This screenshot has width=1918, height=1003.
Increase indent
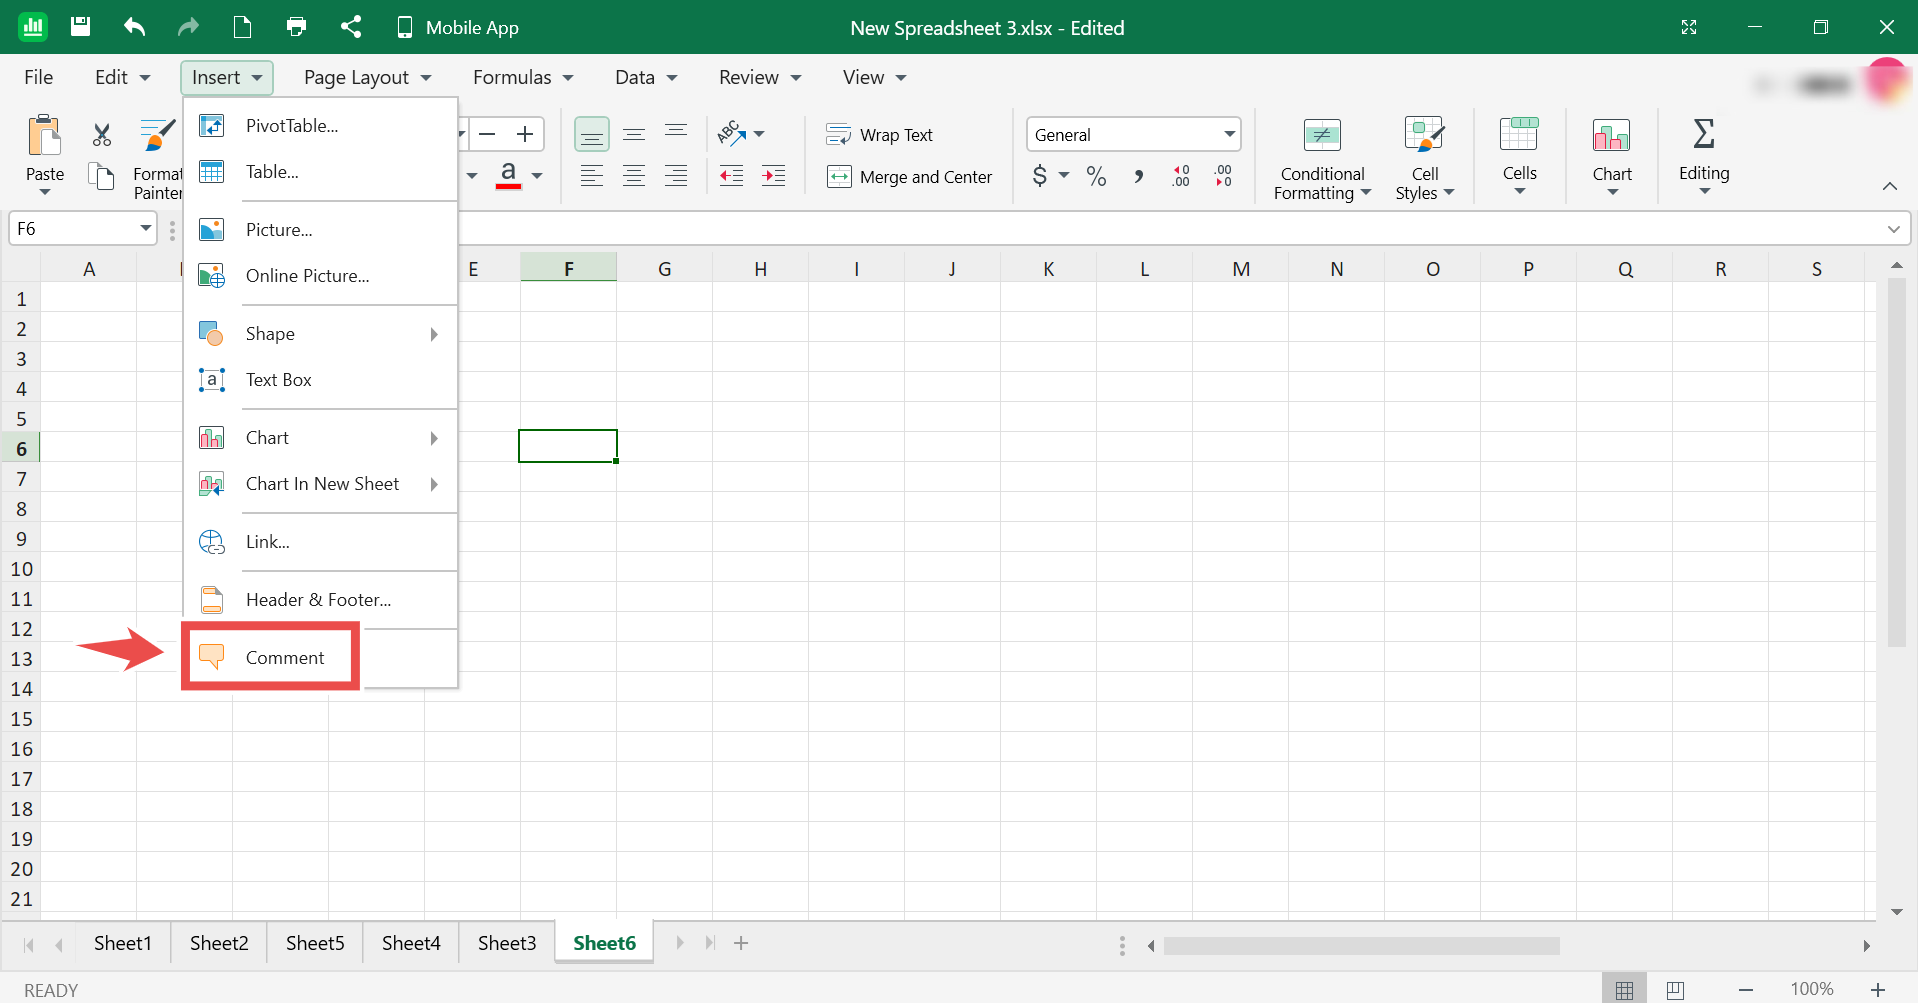774,176
